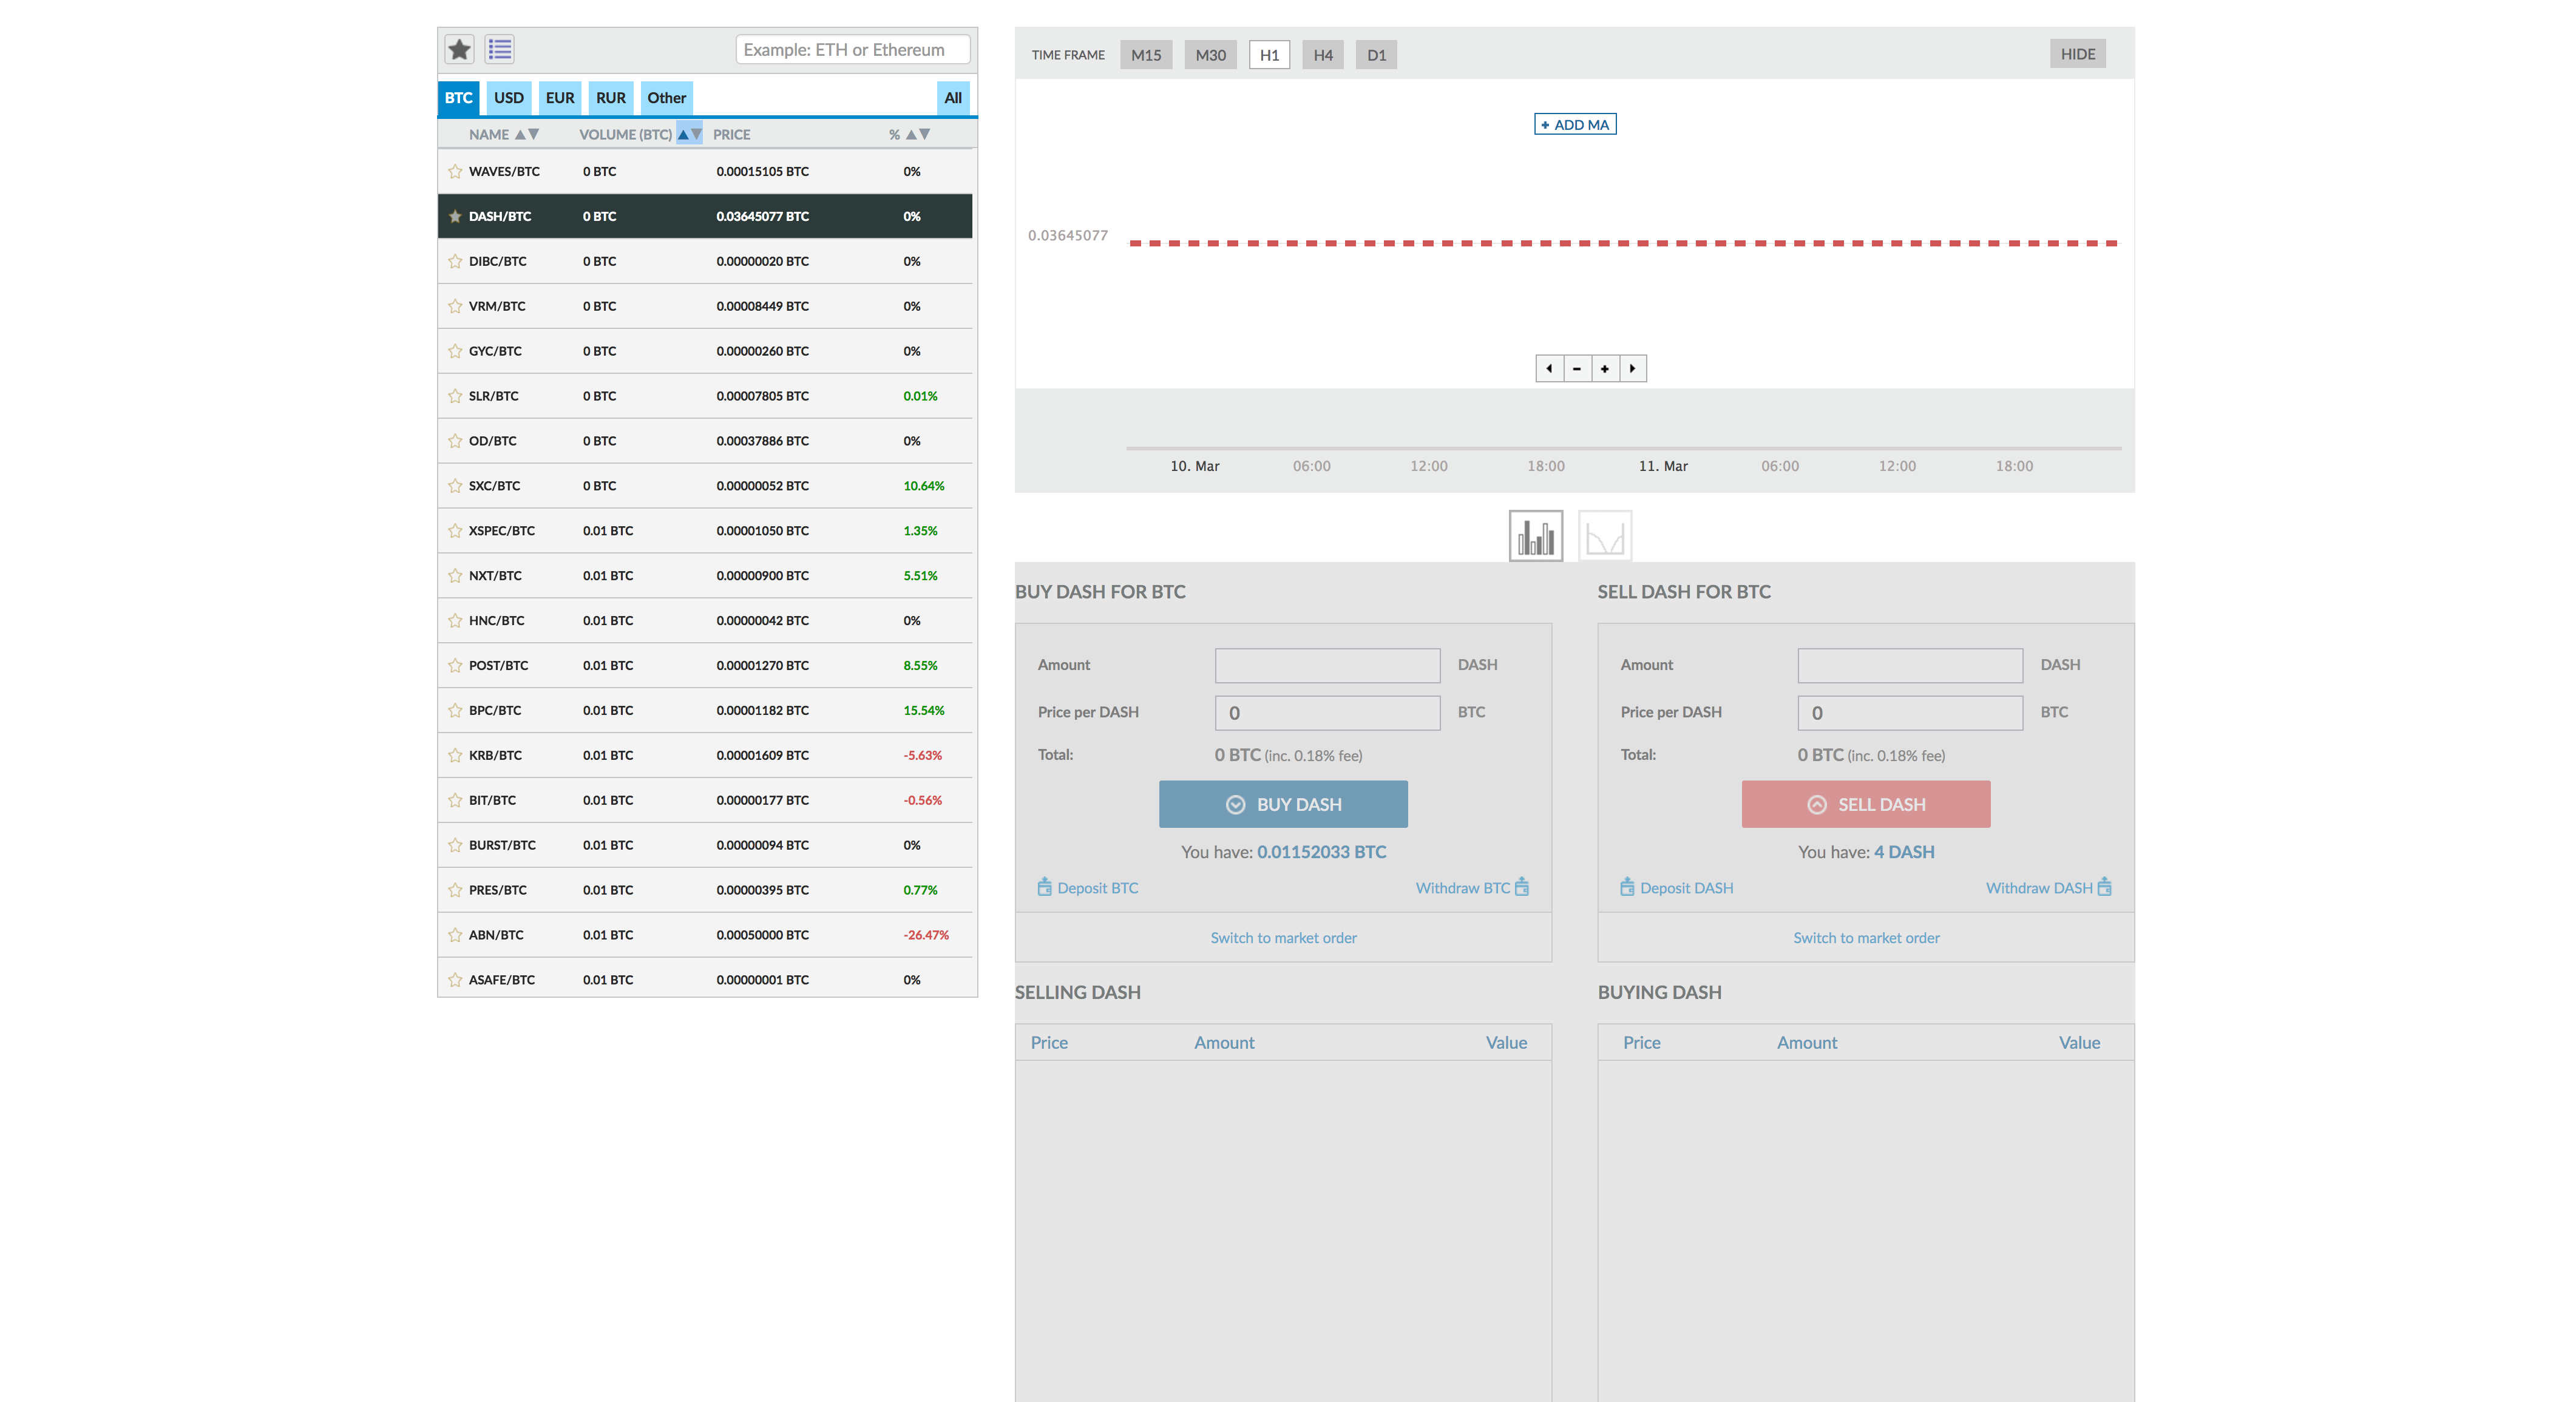
Task: Submit order with SELL DASH button
Action: (1866, 804)
